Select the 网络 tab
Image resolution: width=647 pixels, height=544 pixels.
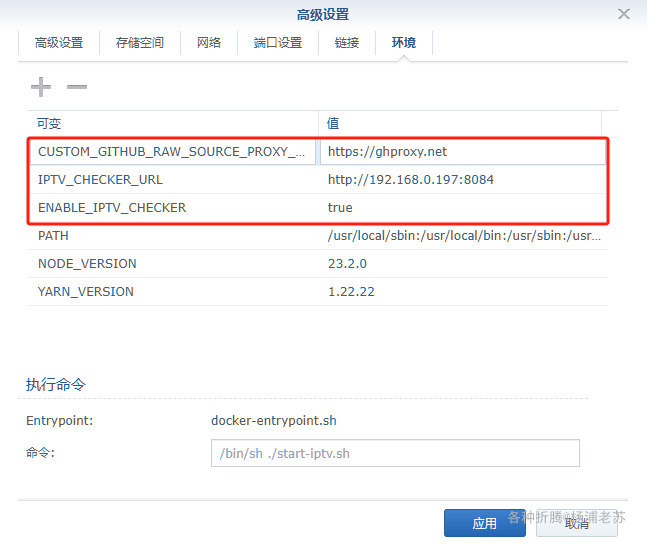pos(209,43)
